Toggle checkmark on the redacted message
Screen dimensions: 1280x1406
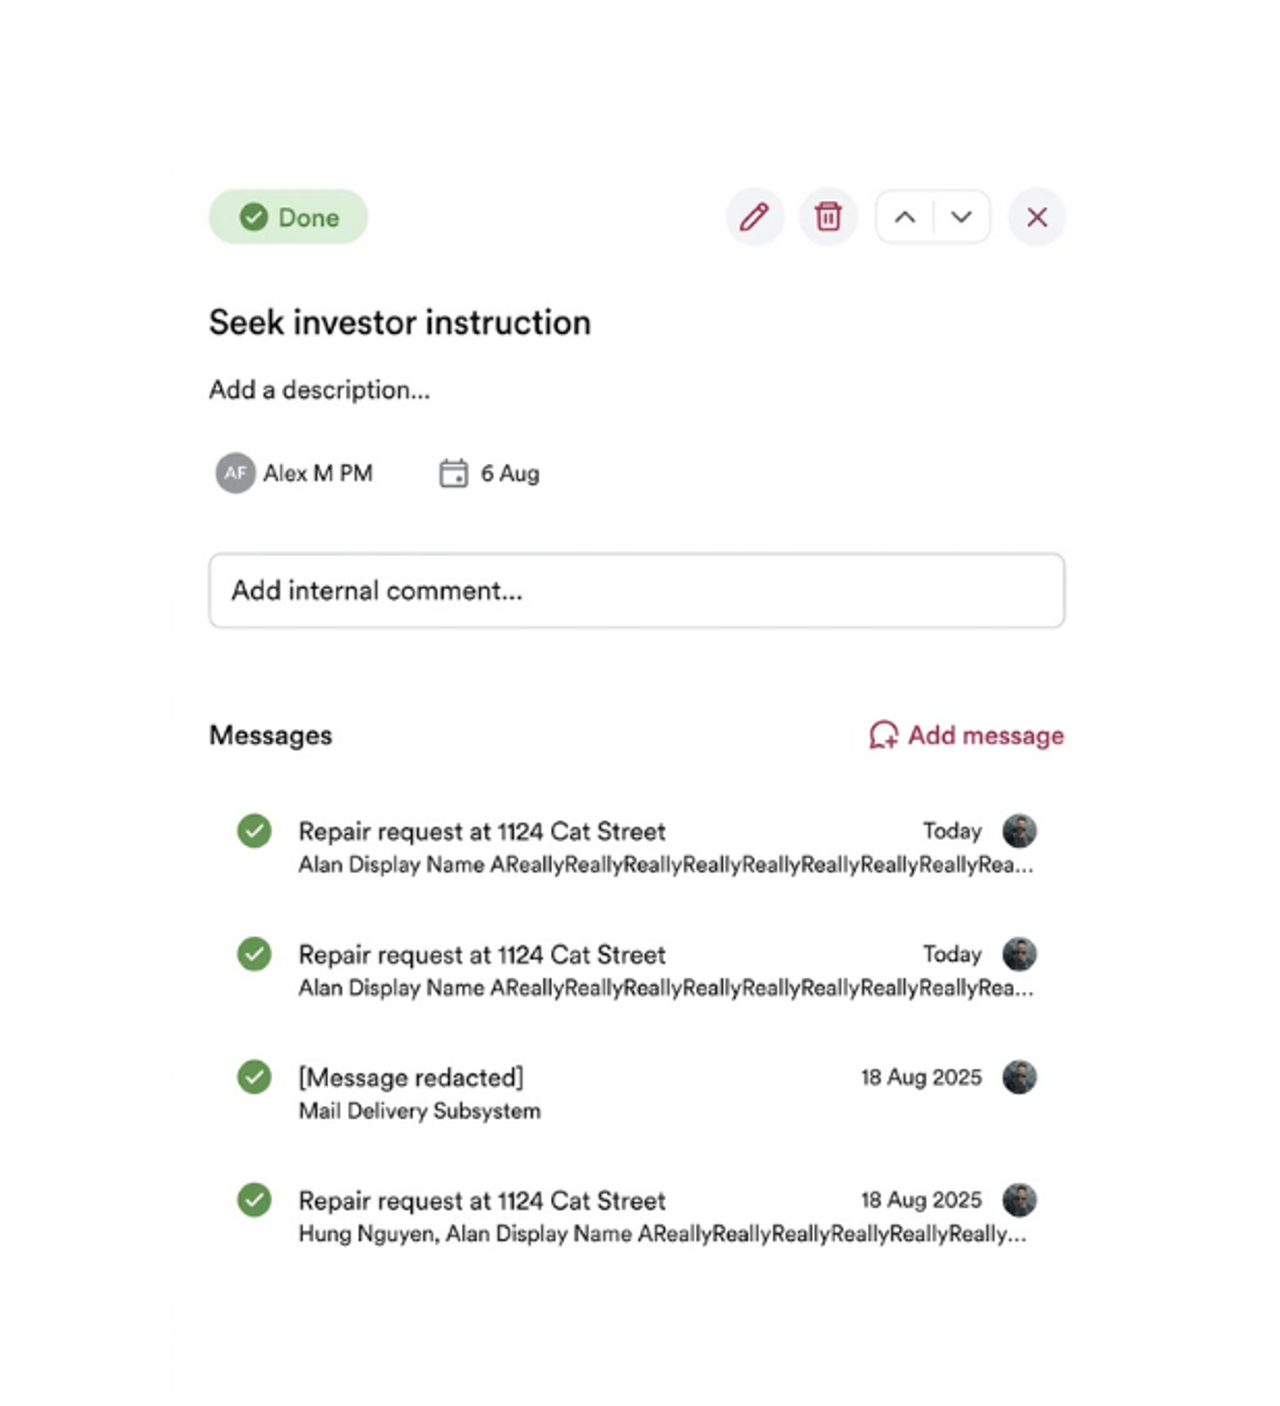pos(254,1077)
